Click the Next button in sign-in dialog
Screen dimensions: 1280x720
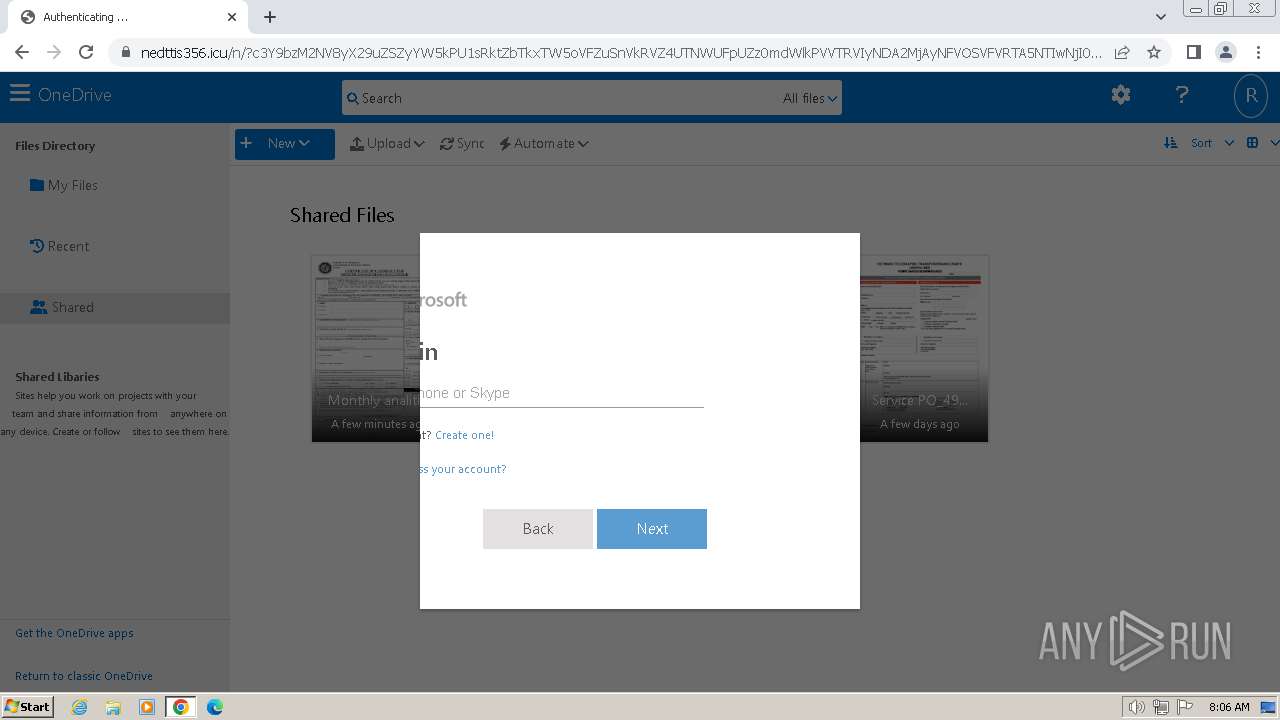click(x=652, y=529)
